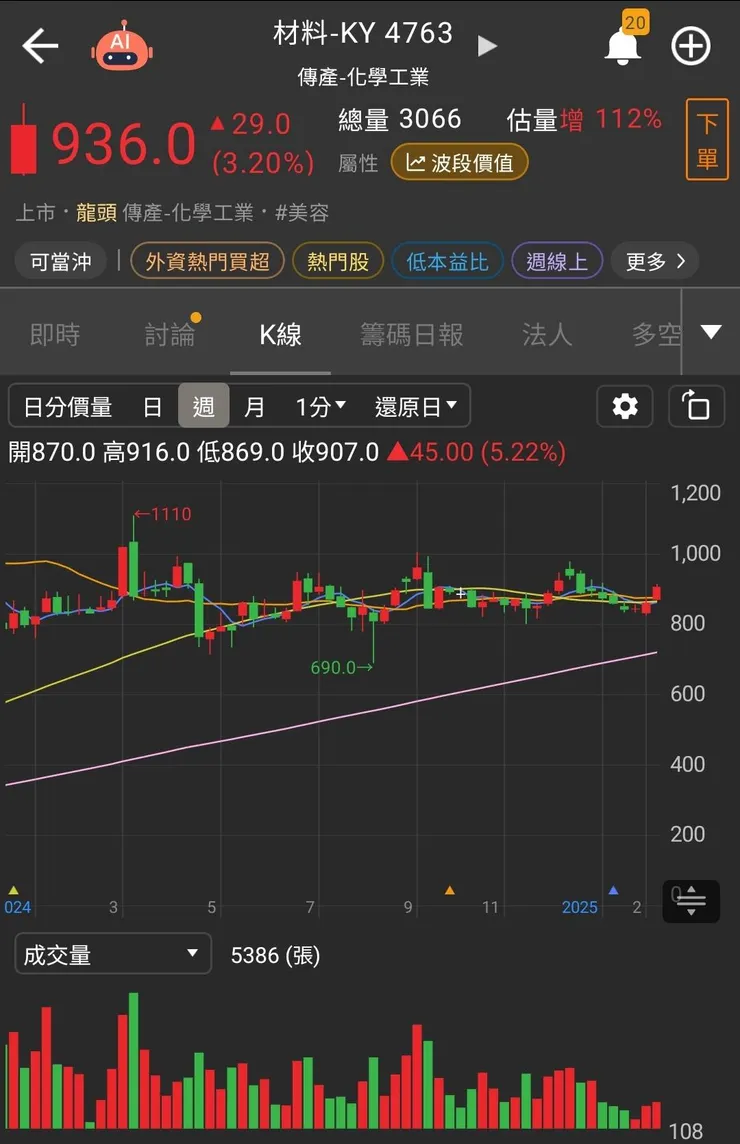This screenshot has width=740, height=1144.
Task: Click the 材料-KY 4763 stock title
Action: coord(363,33)
